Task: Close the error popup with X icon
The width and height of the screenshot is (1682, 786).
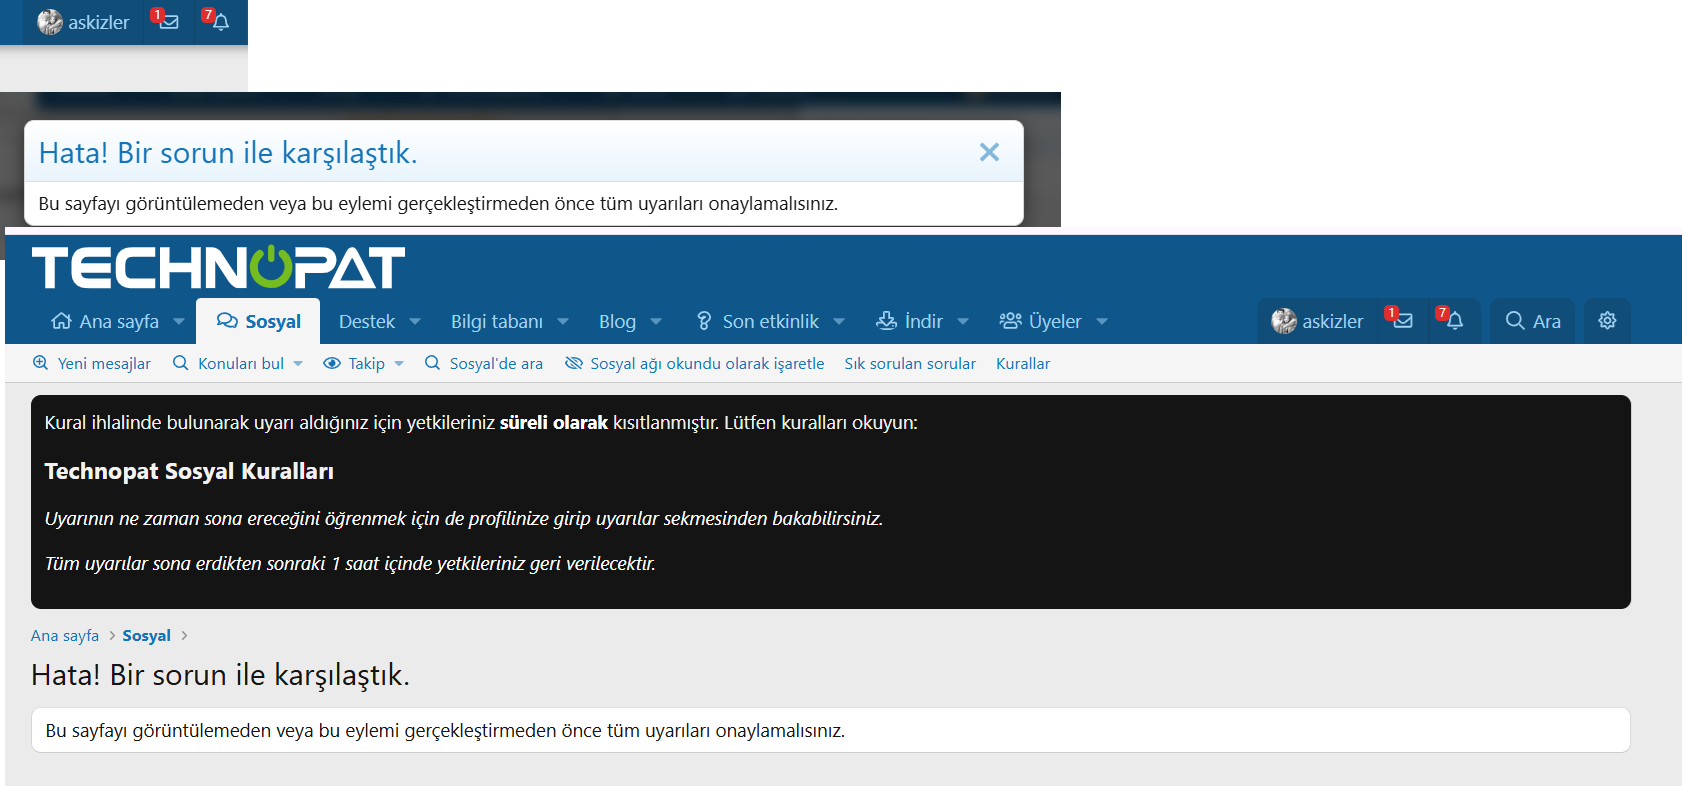Action: coord(989,152)
